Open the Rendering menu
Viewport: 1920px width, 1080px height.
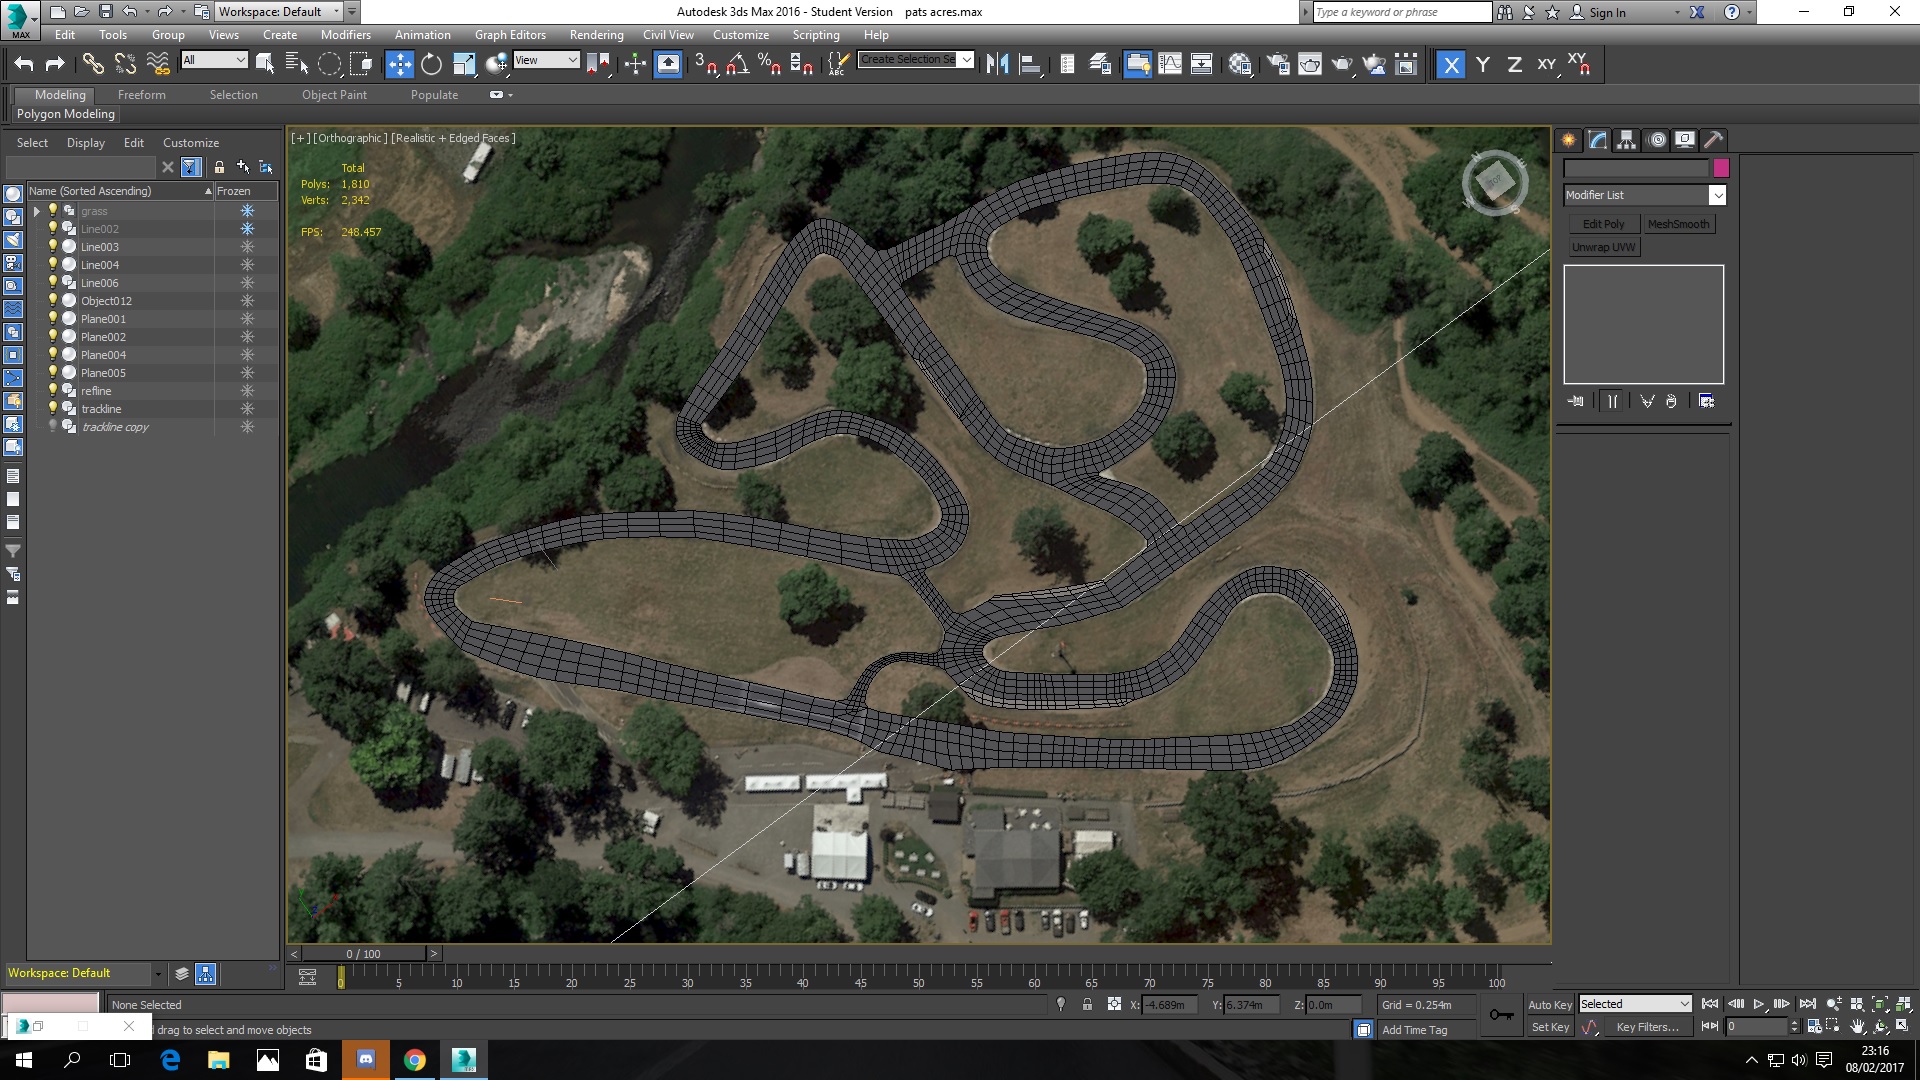[x=596, y=35]
